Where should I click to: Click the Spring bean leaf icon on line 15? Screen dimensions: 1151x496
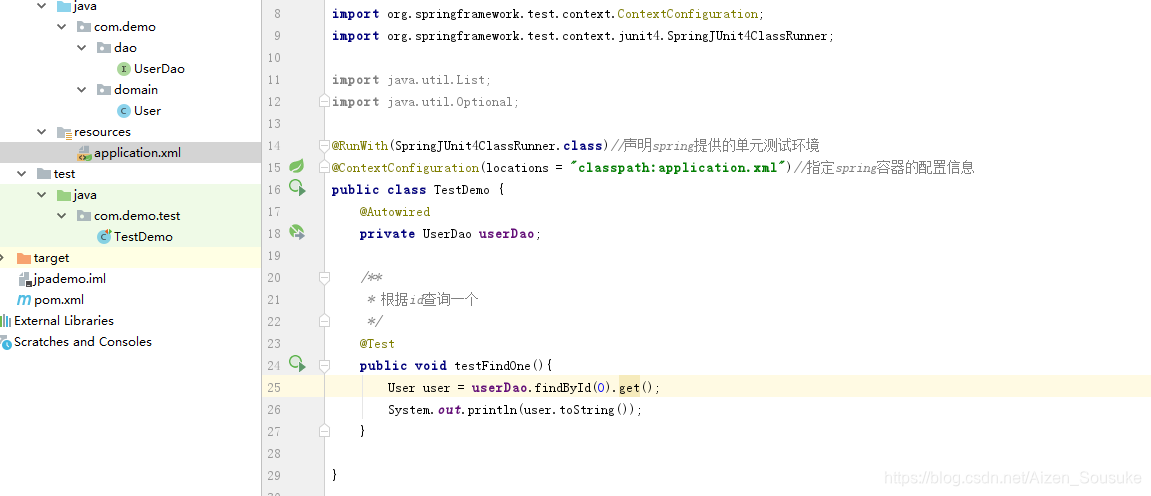[296, 167]
